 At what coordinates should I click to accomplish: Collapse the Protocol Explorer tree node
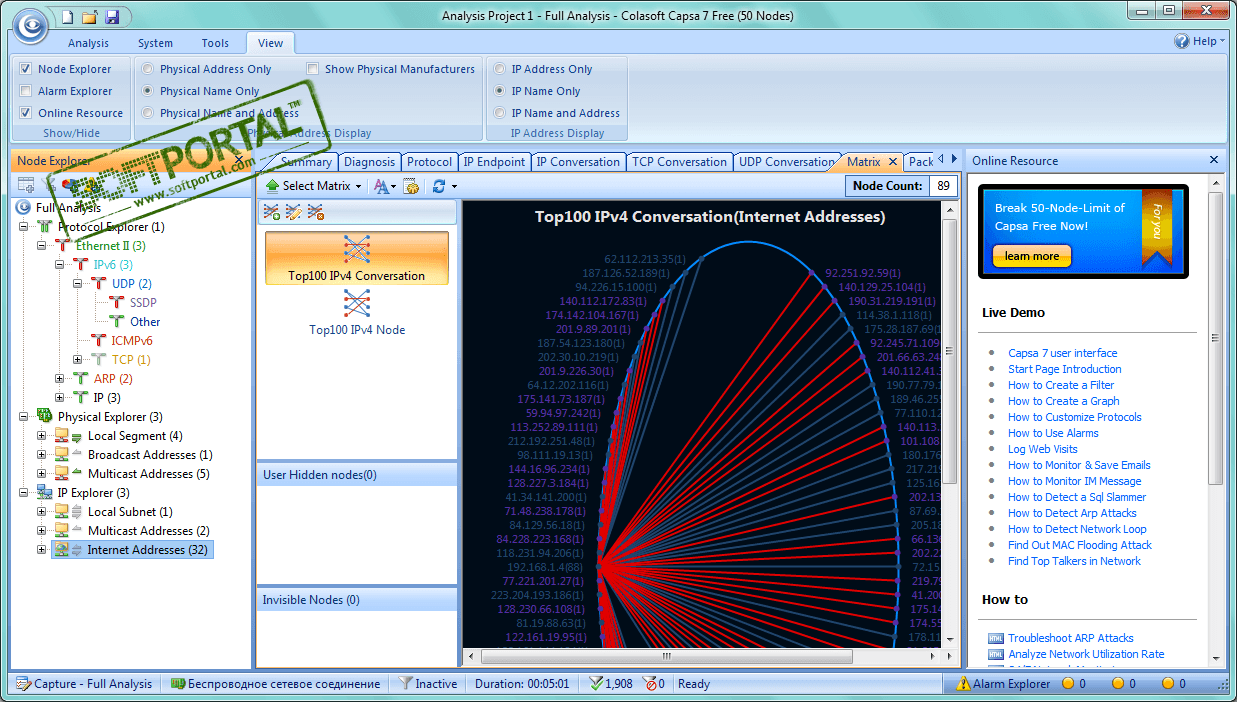tap(24, 227)
